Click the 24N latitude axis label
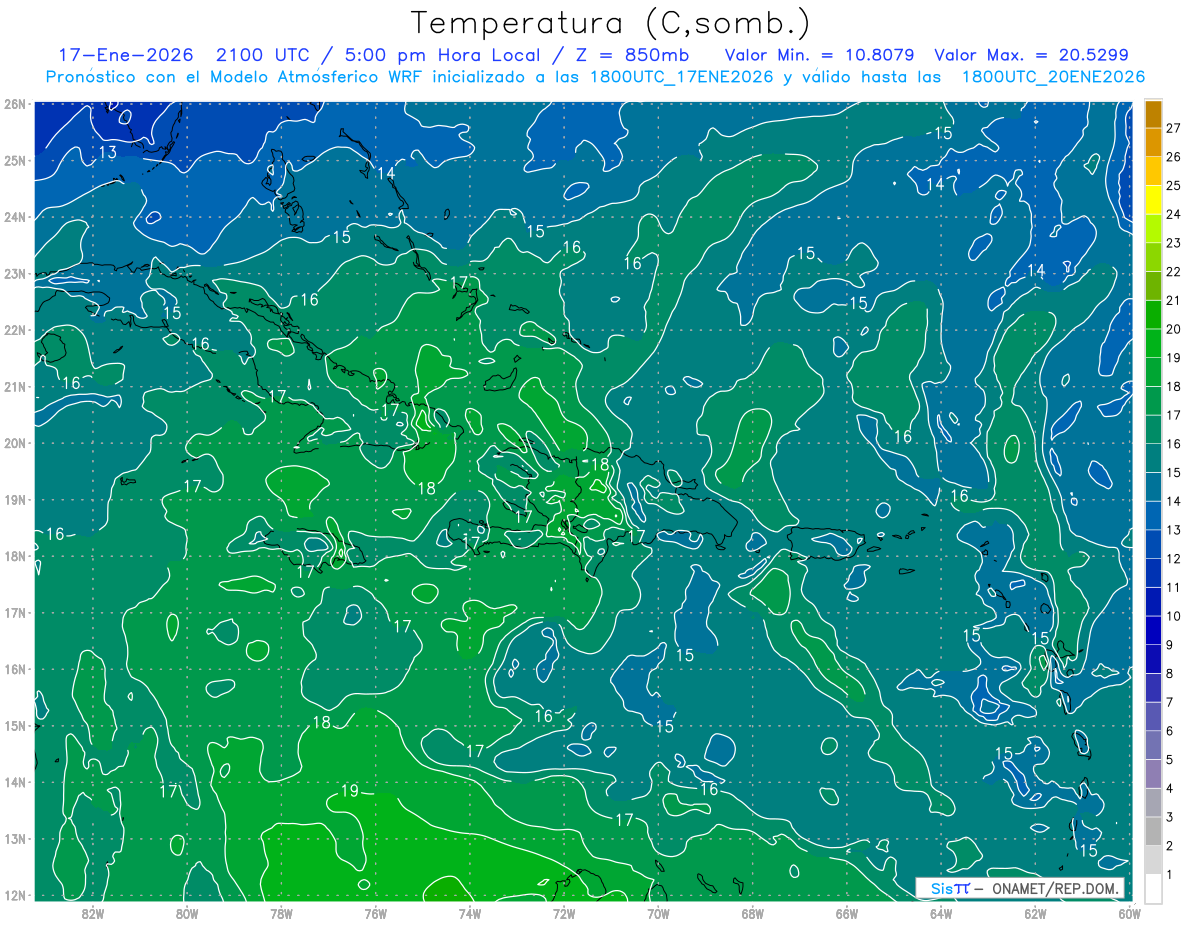This screenshot has height=927, width=1200. point(15,217)
